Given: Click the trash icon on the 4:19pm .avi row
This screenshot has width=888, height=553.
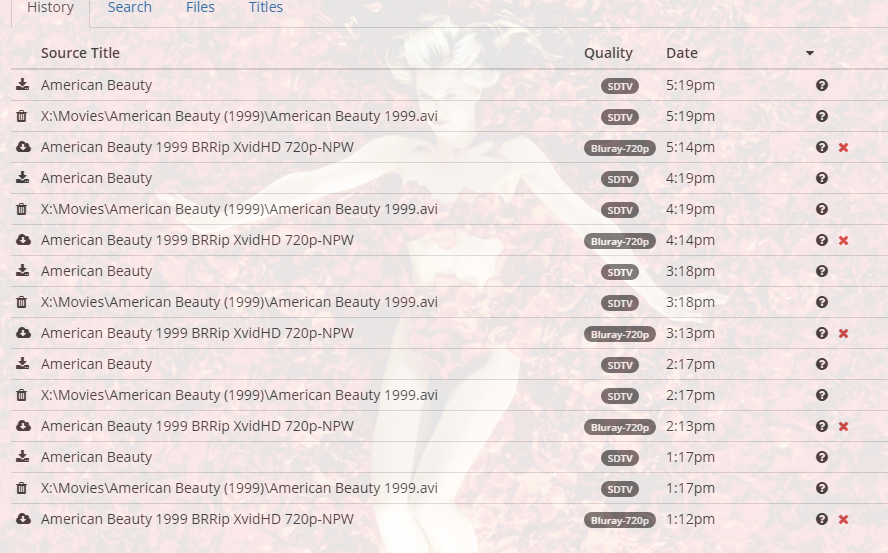Looking at the screenshot, I should 22,209.
